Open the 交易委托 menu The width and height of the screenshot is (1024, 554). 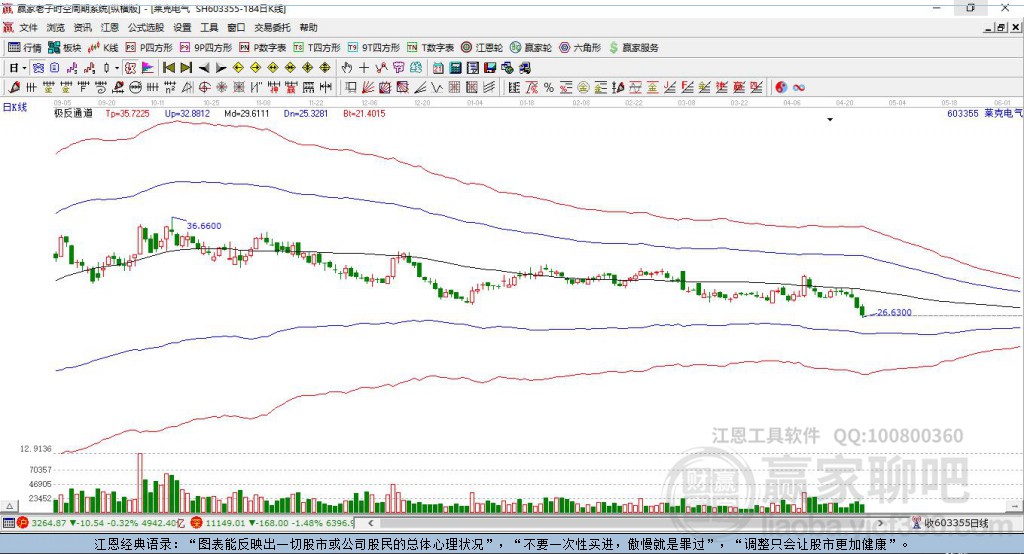pos(272,27)
